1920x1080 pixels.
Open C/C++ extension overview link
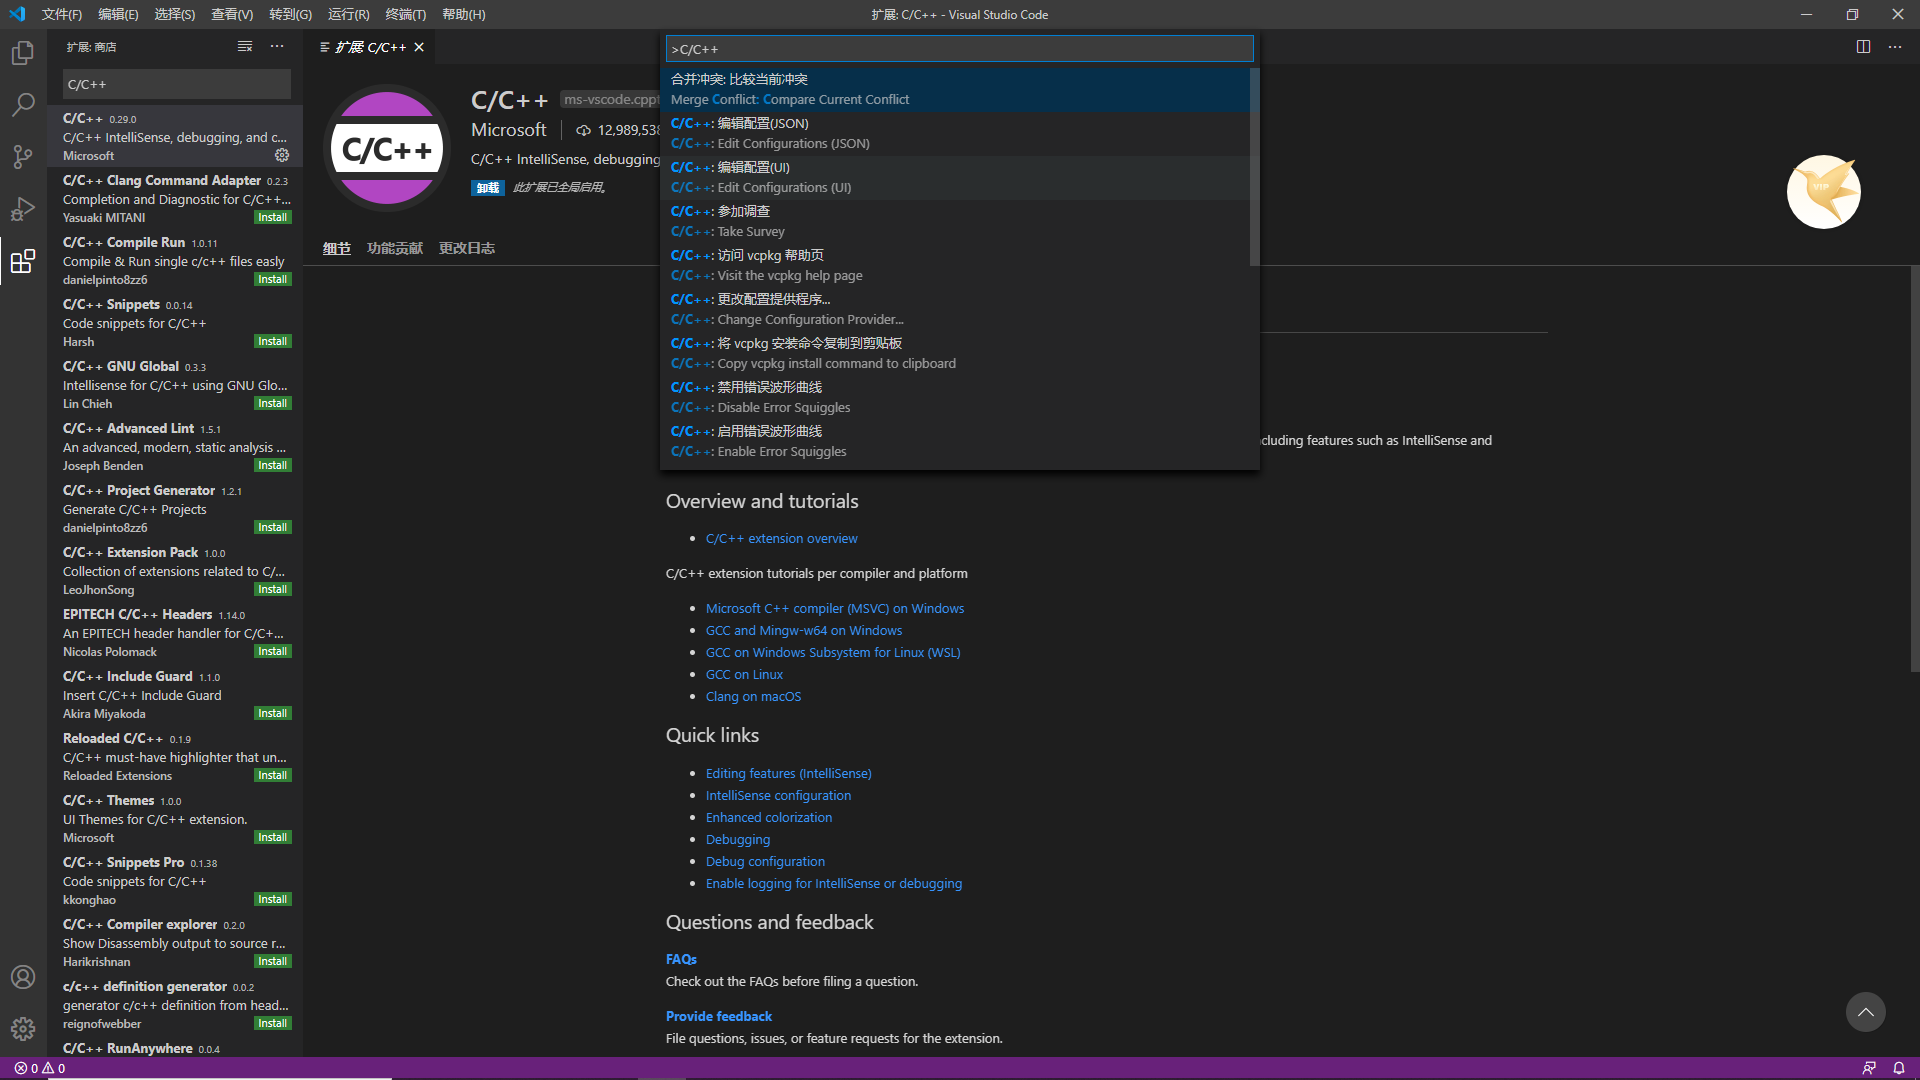pos(781,538)
